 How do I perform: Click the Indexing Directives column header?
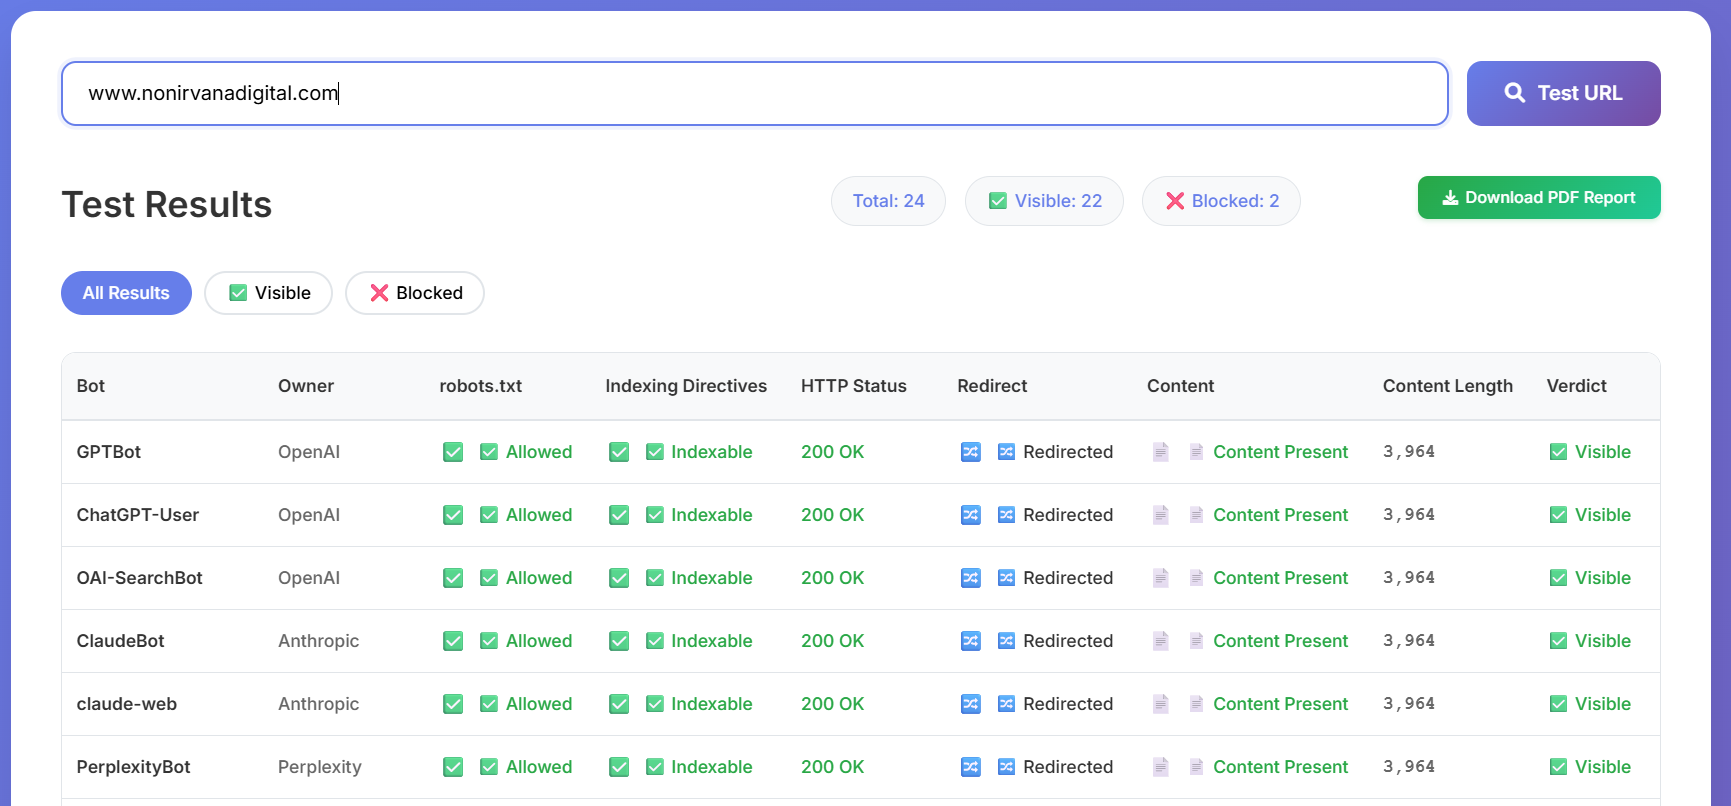[x=686, y=386]
